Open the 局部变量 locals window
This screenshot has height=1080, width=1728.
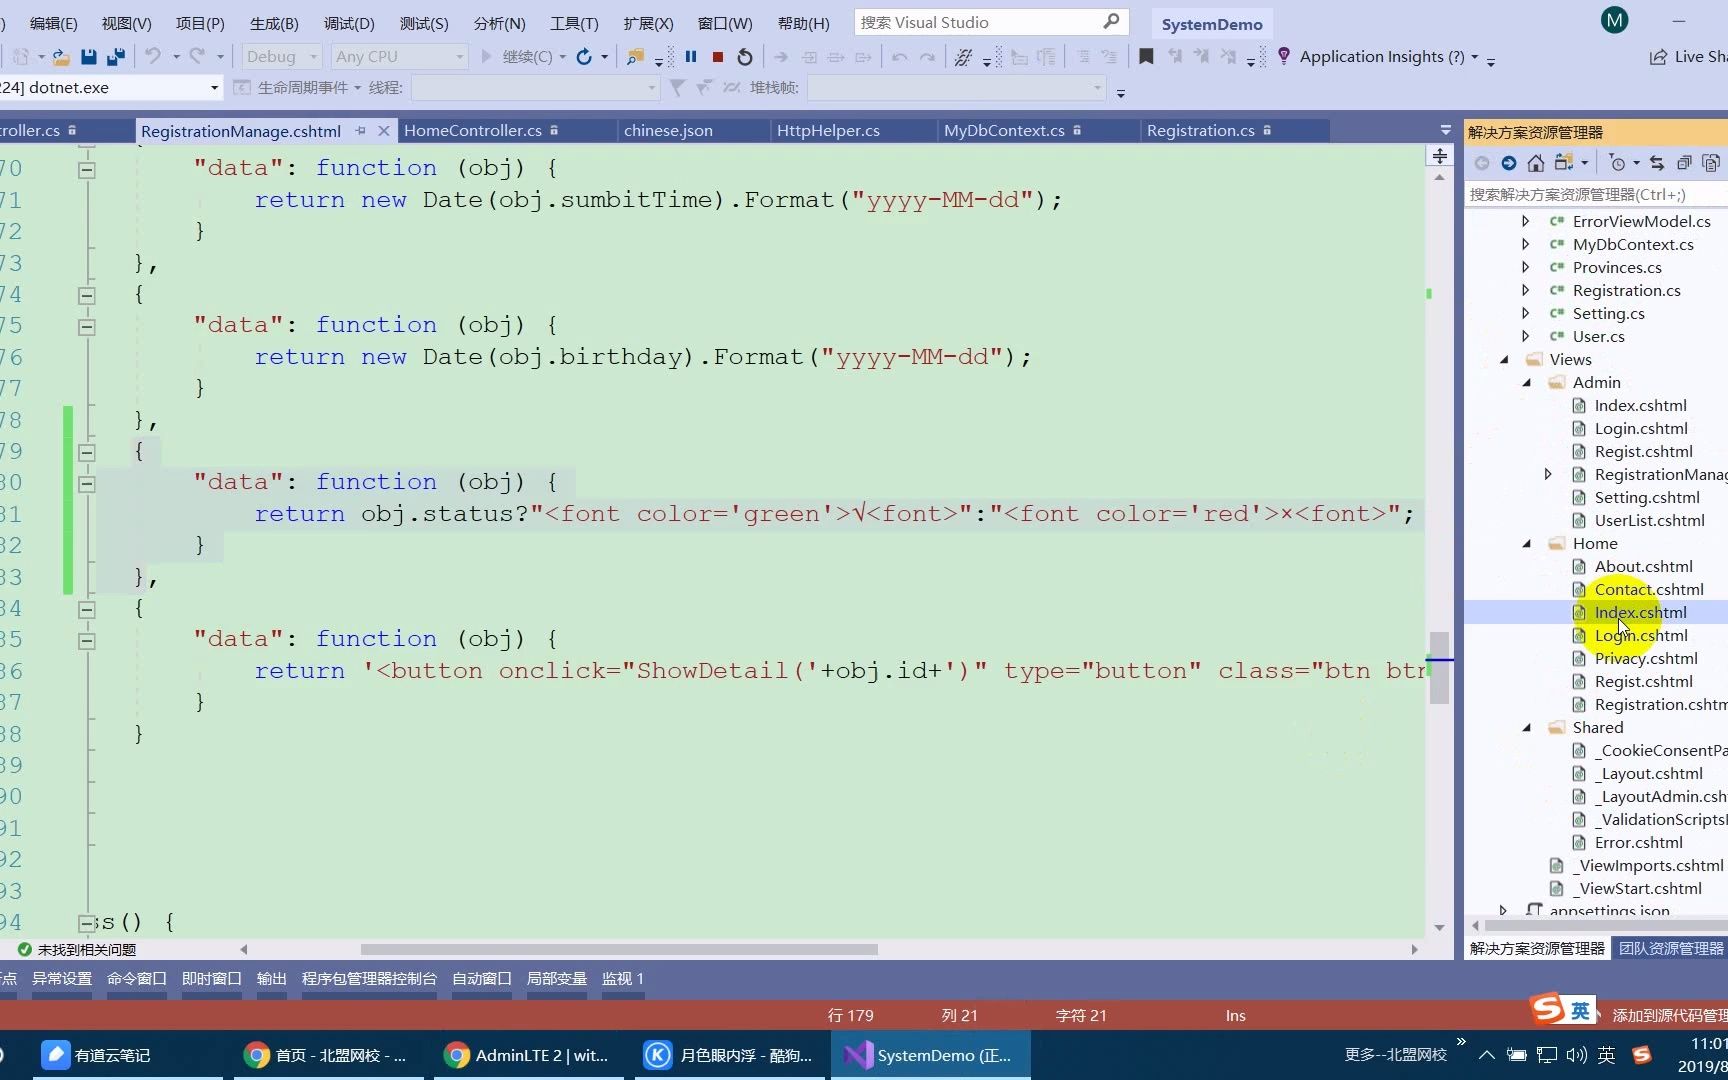point(557,979)
